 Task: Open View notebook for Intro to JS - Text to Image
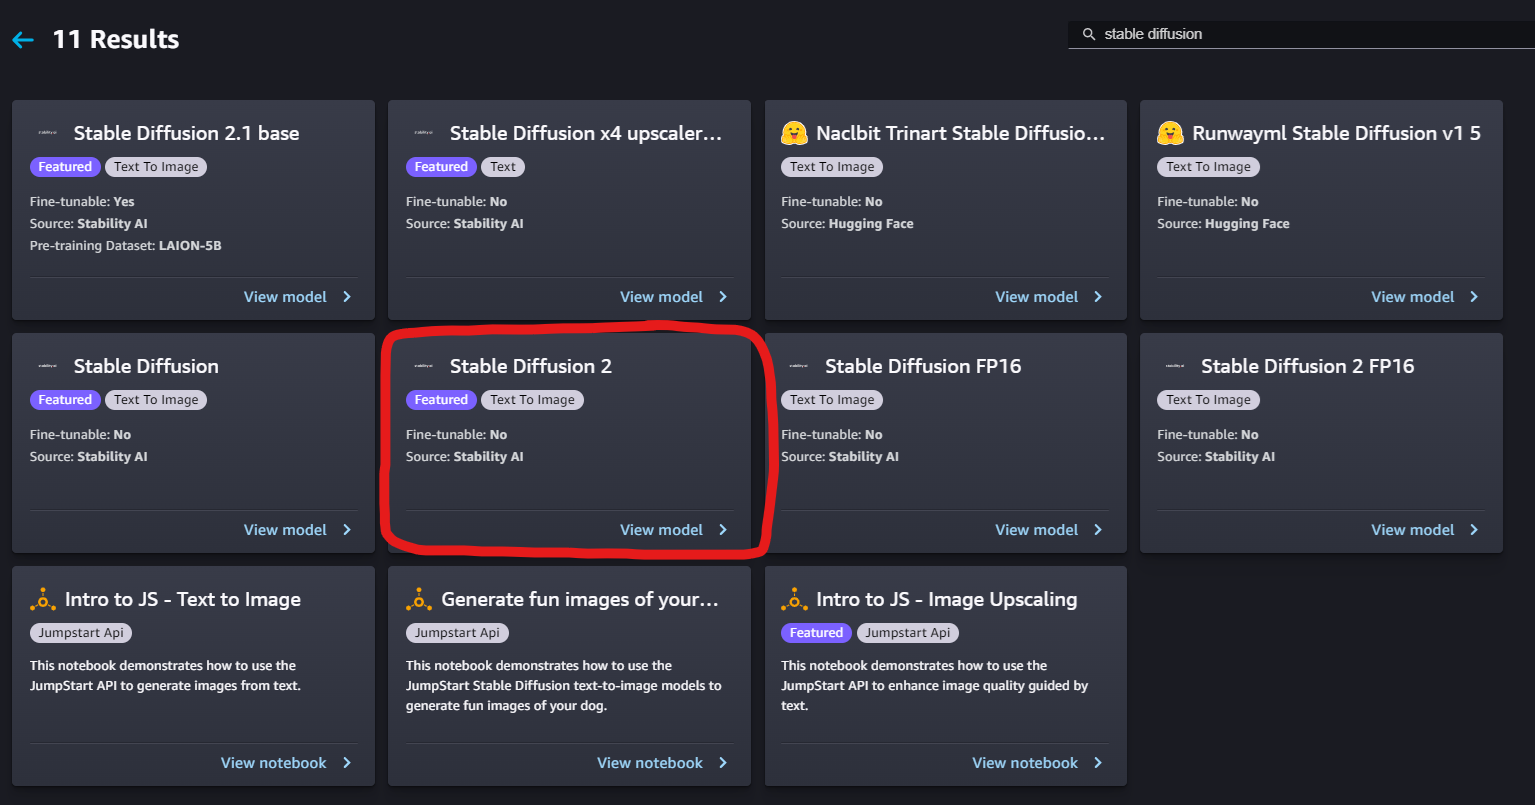(x=273, y=763)
